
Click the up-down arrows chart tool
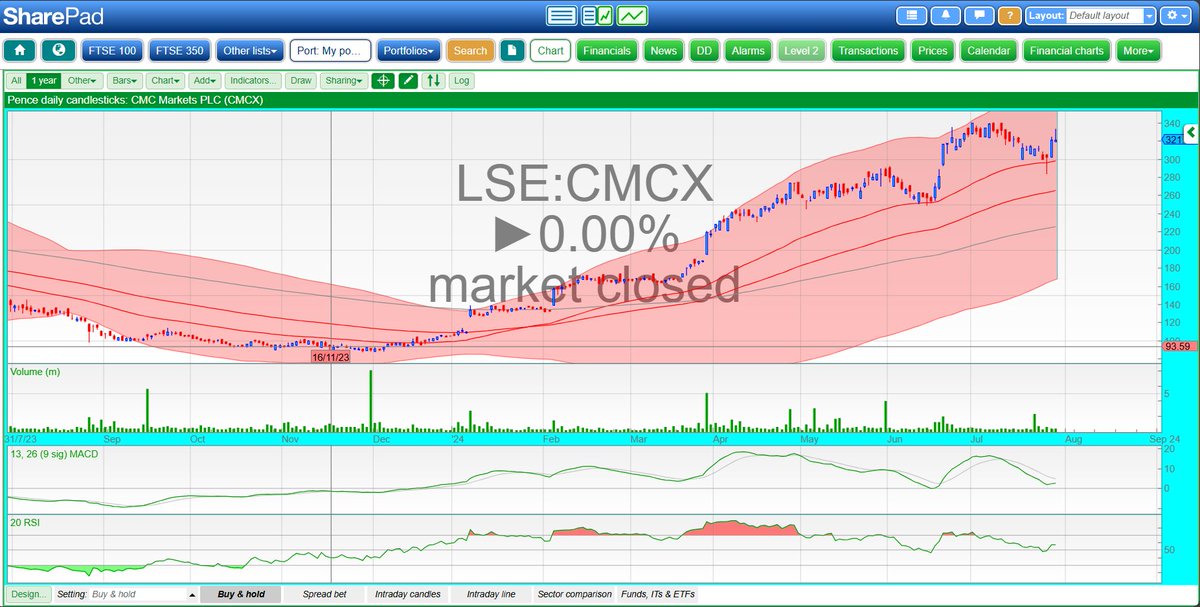[433, 80]
